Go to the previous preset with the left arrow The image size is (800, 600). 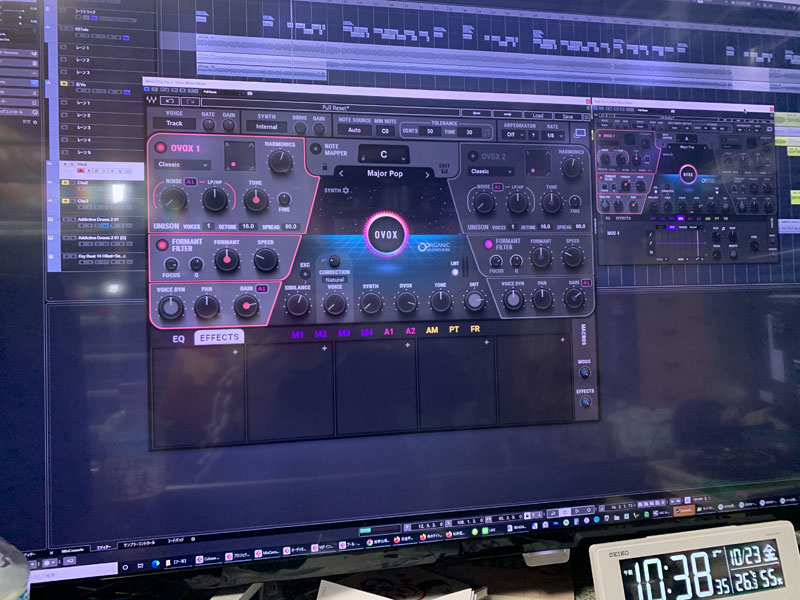[x=476, y=113]
